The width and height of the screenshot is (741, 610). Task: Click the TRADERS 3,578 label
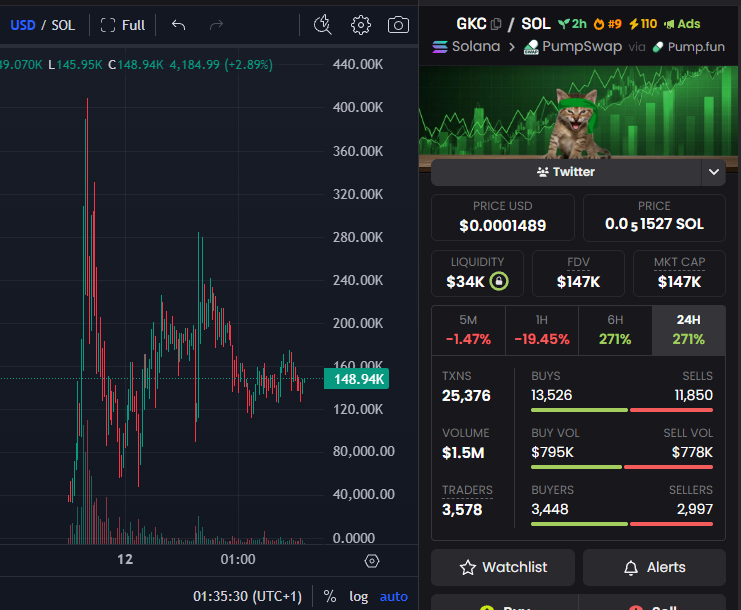coord(467,490)
